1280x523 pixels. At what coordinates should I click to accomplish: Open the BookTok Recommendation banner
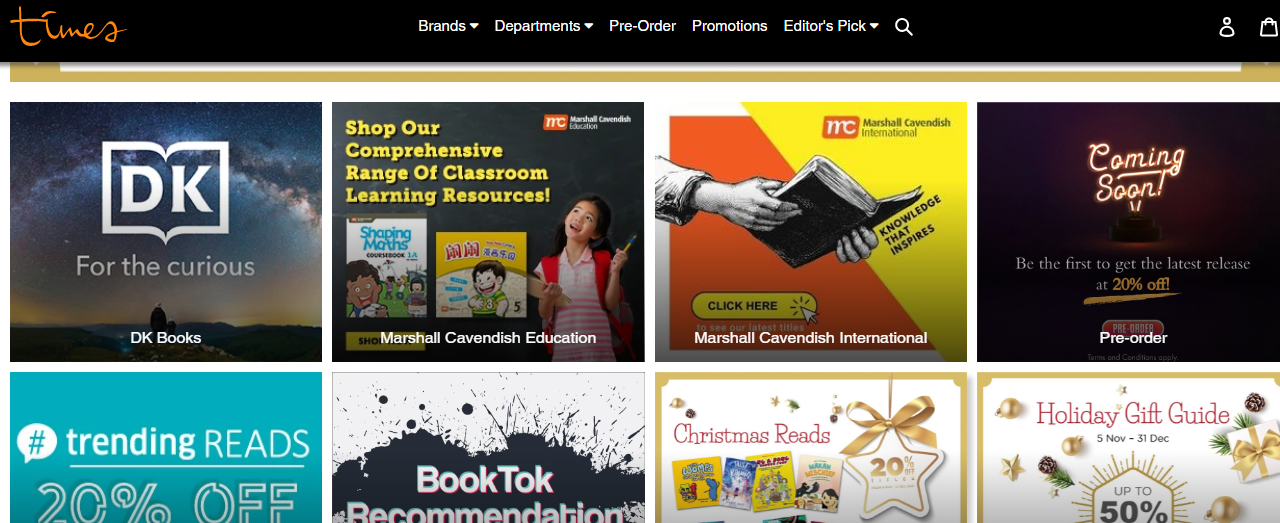point(488,448)
